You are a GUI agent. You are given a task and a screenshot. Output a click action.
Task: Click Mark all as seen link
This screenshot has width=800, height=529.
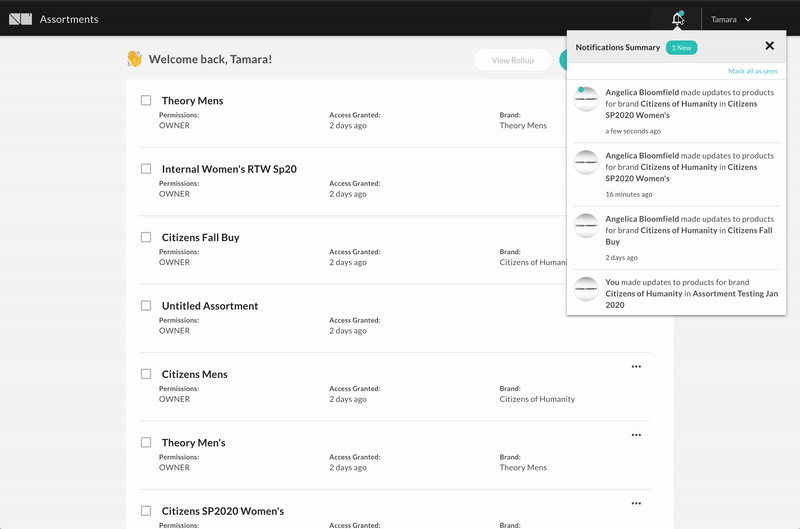[x=753, y=71]
